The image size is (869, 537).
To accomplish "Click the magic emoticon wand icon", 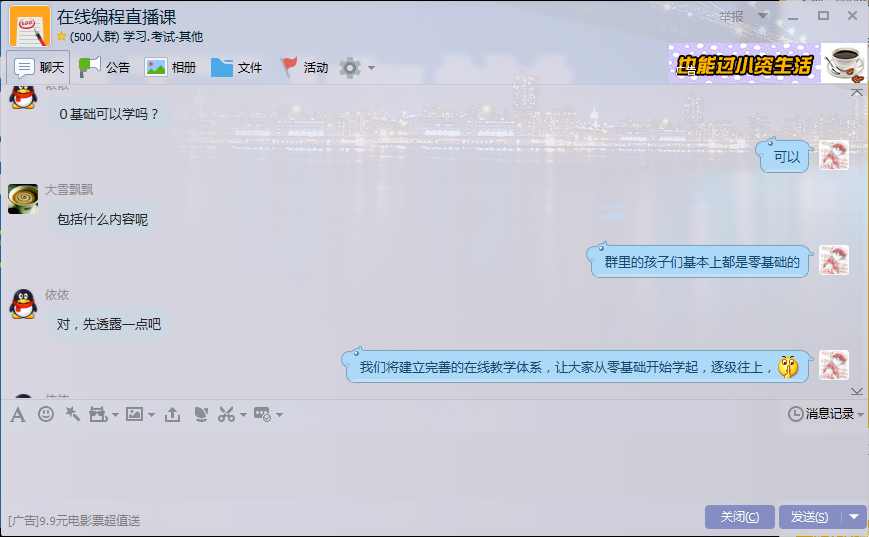I will pyautogui.click(x=73, y=413).
